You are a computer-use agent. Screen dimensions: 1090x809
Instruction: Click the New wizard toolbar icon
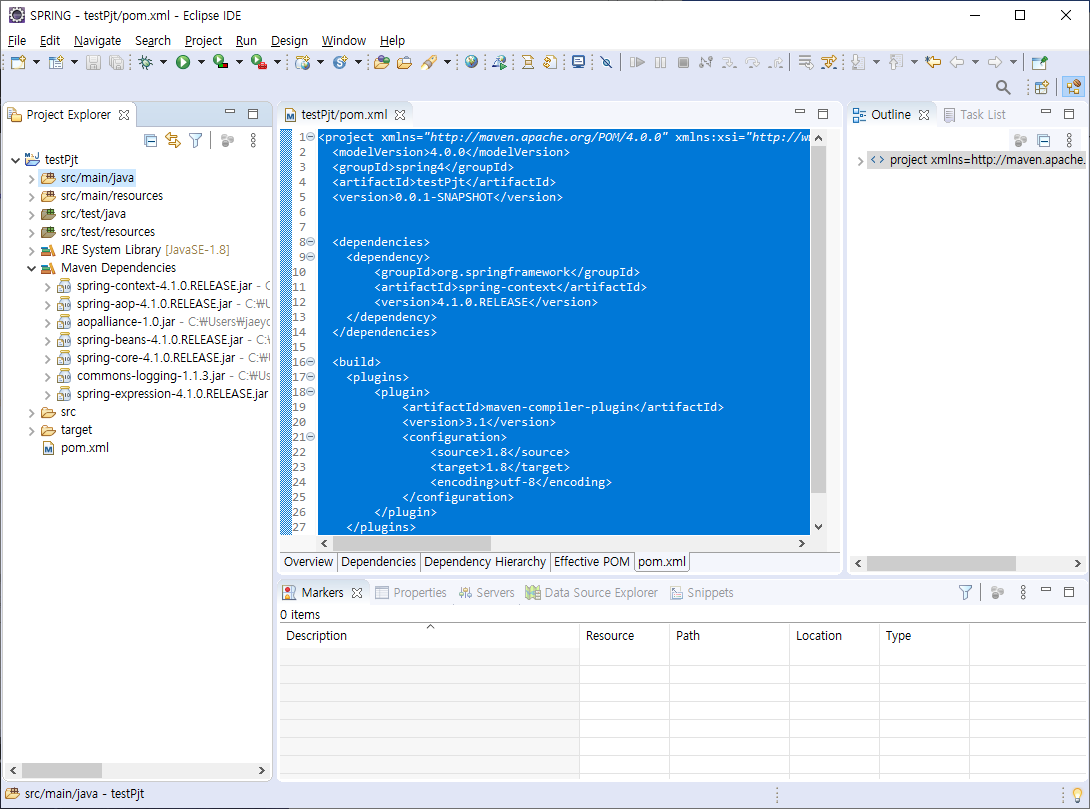(x=18, y=63)
